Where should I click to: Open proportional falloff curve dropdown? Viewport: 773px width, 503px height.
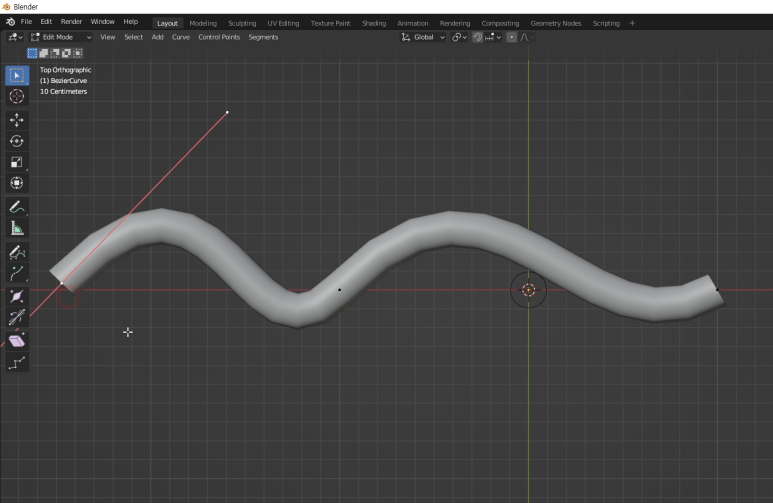[527, 37]
